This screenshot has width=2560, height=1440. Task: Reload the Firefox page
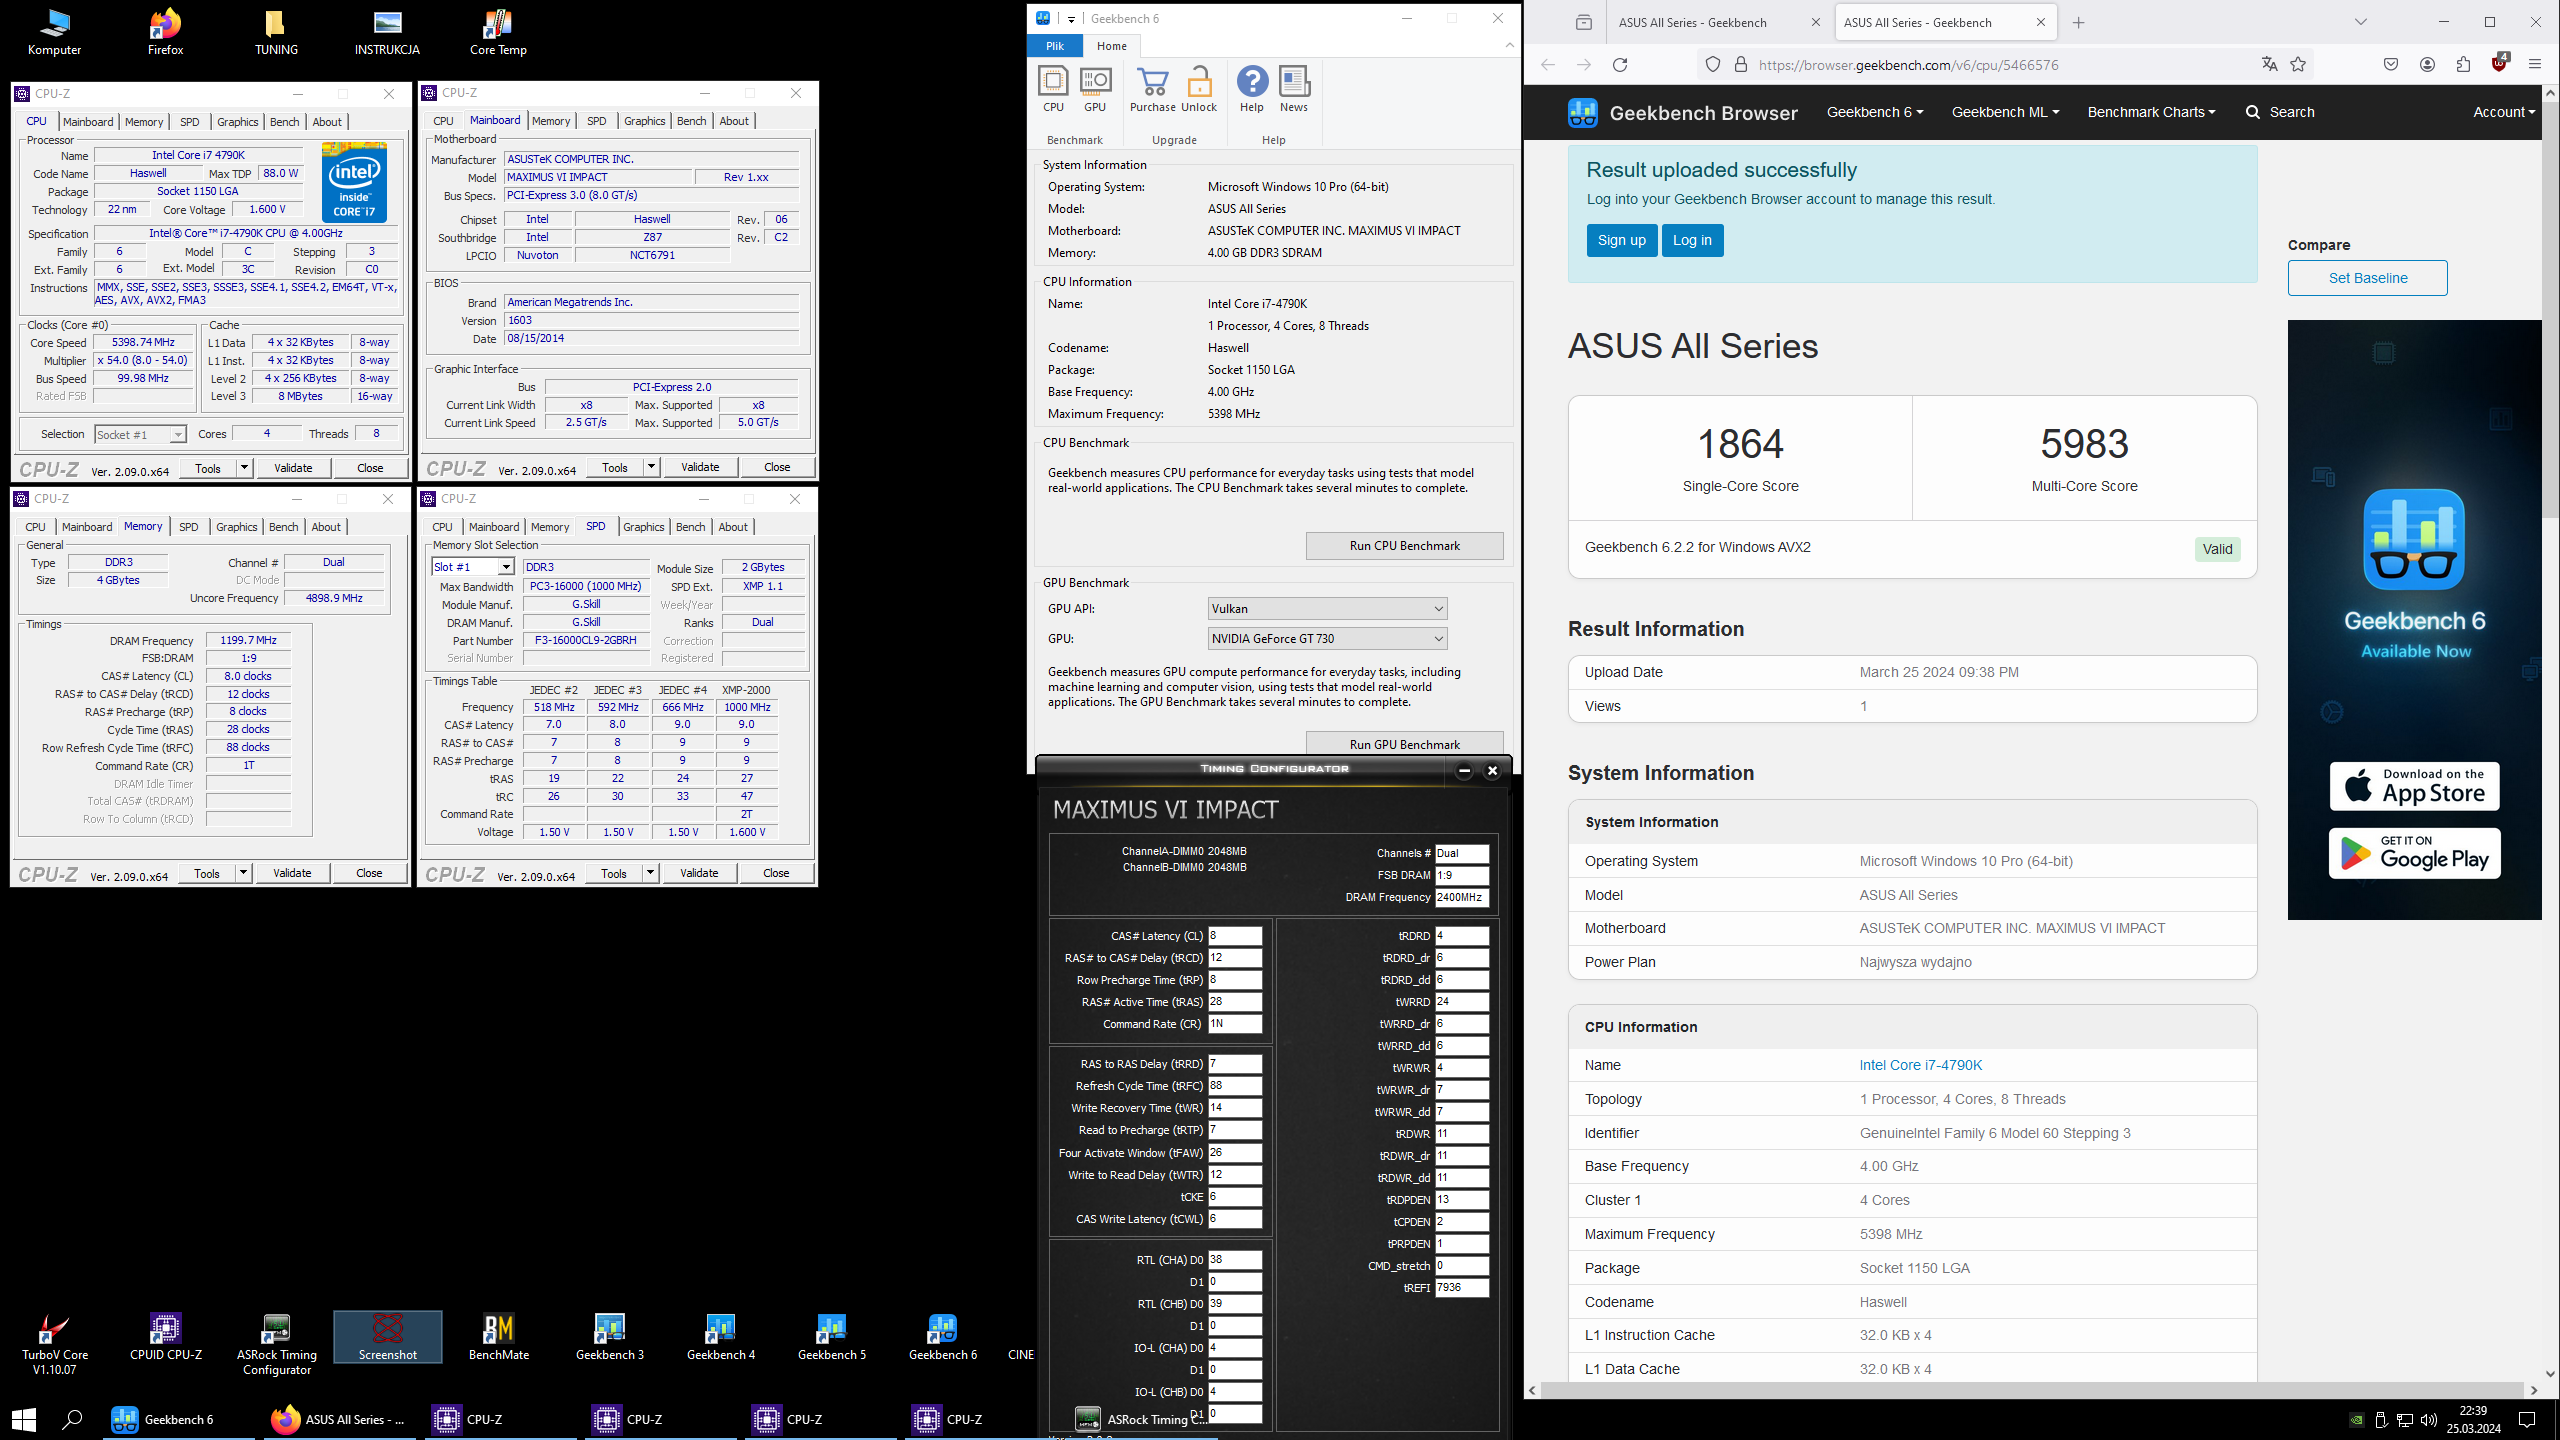tap(1620, 65)
